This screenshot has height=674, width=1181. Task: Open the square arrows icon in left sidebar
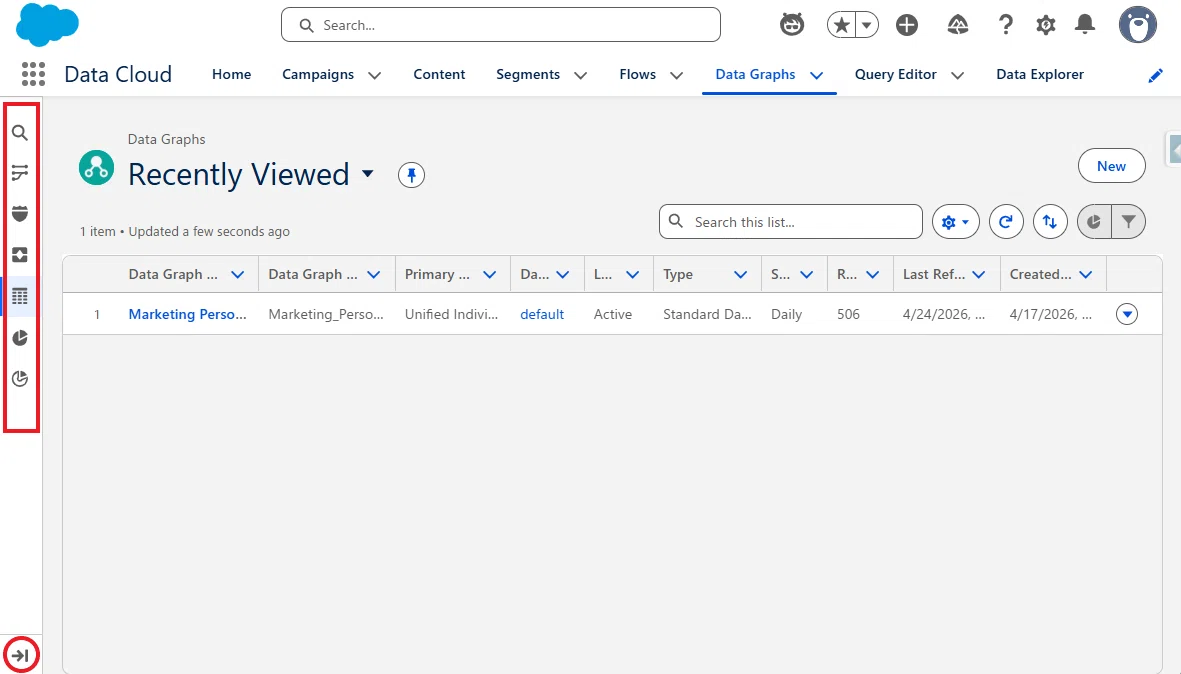20,255
